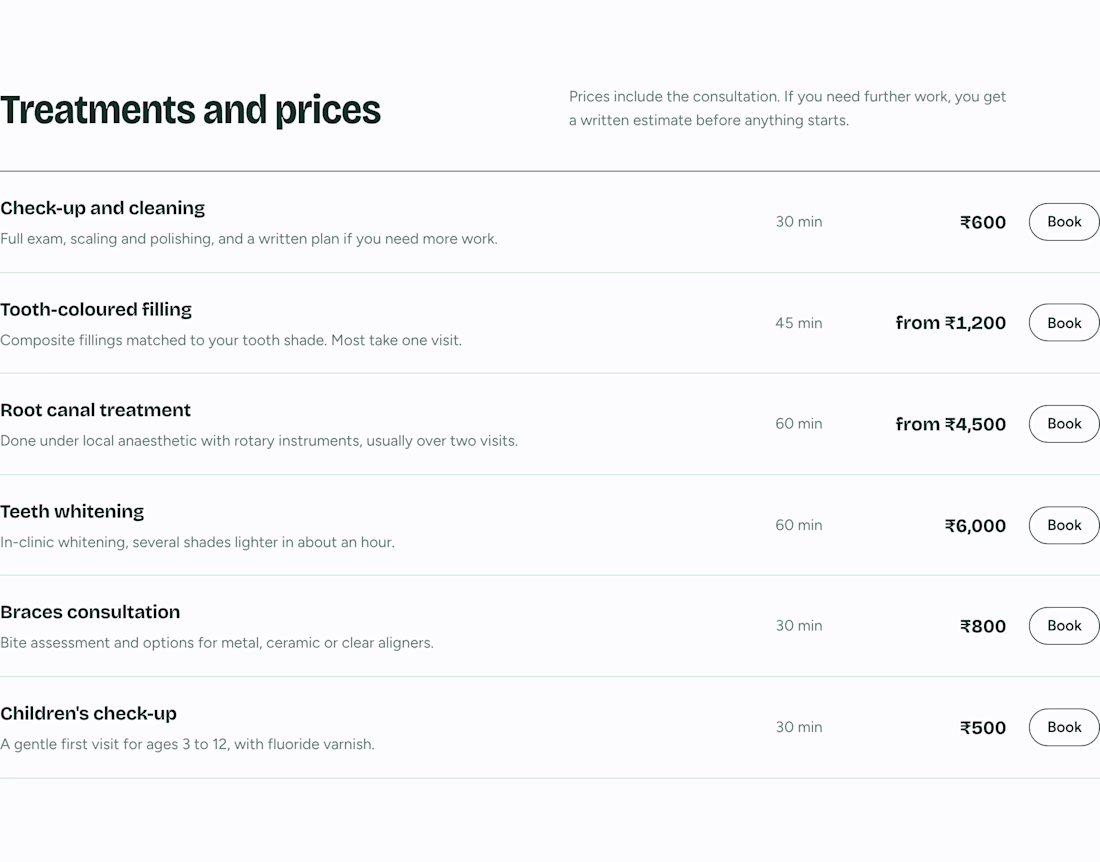Click the 'A gentle first visit' description
Viewport: 1100px width, 862px height.
(x=187, y=744)
